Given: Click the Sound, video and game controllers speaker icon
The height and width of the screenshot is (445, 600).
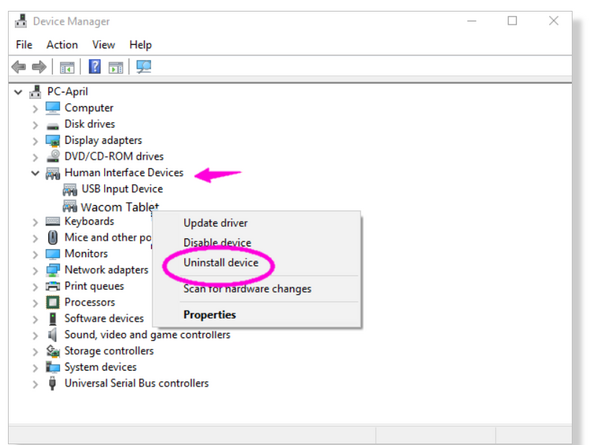Looking at the screenshot, I should point(53,335).
